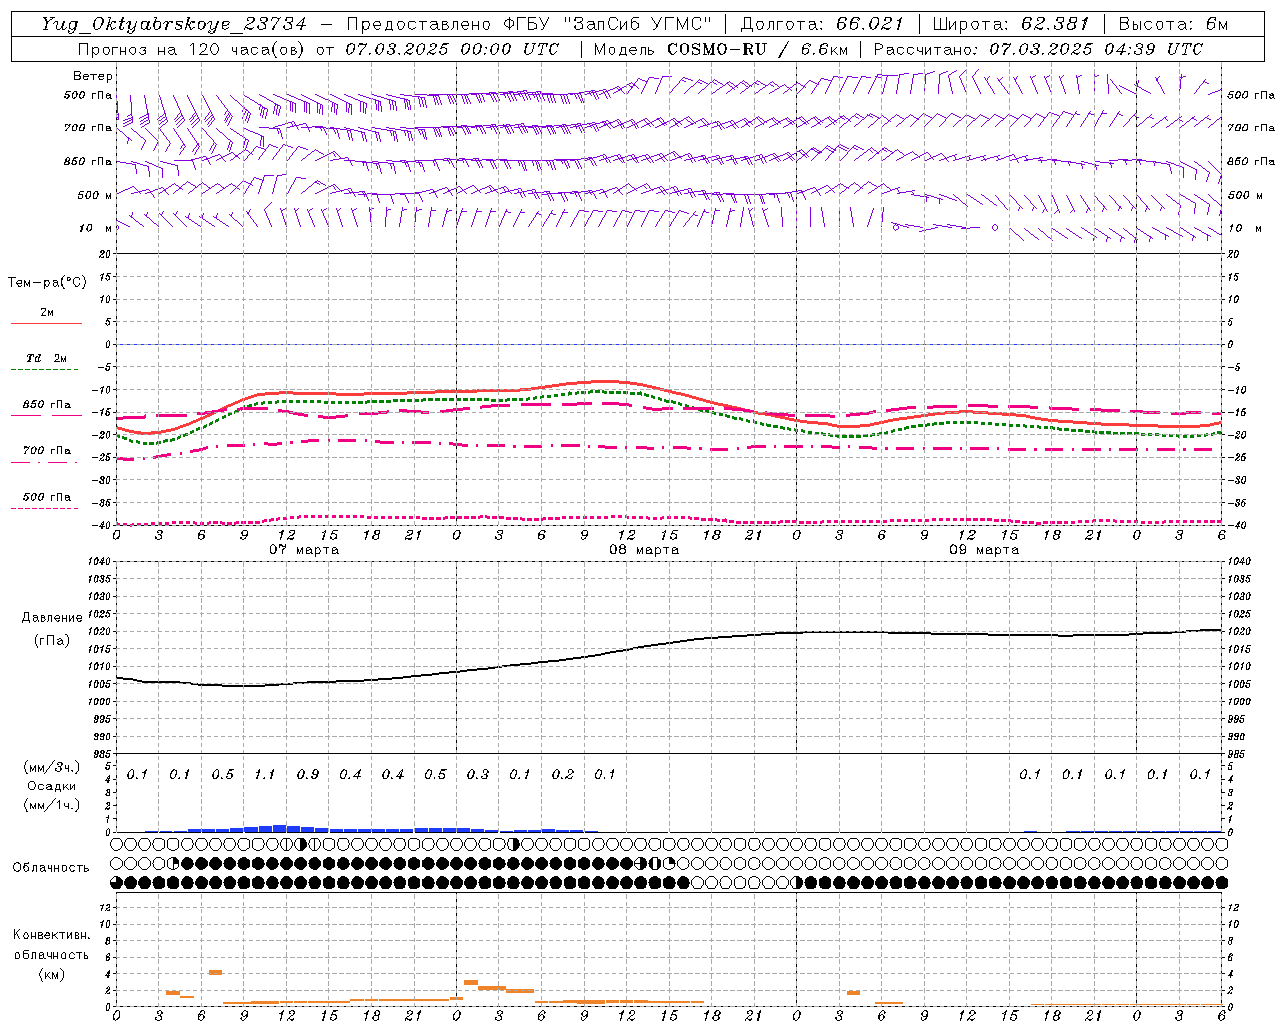Click the Облачность cloud cover label
This screenshot has height=1024, width=1280.
pyautogui.click(x=51, y=868)
